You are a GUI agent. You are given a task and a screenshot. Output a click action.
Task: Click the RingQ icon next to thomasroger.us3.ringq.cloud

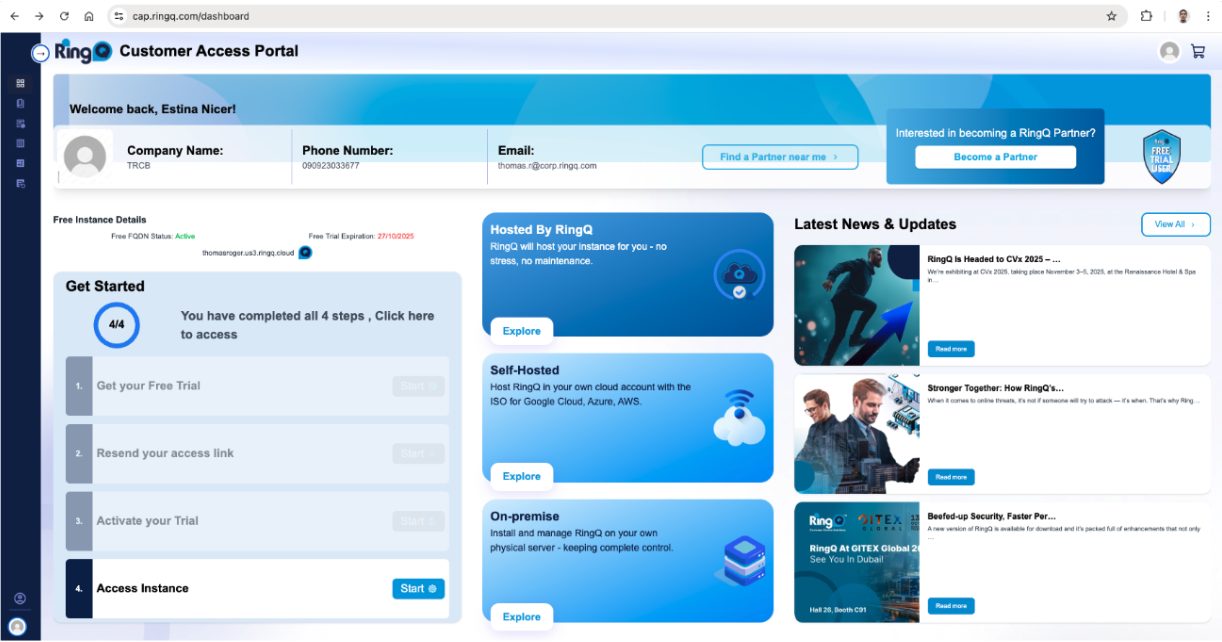pos(305,253)
